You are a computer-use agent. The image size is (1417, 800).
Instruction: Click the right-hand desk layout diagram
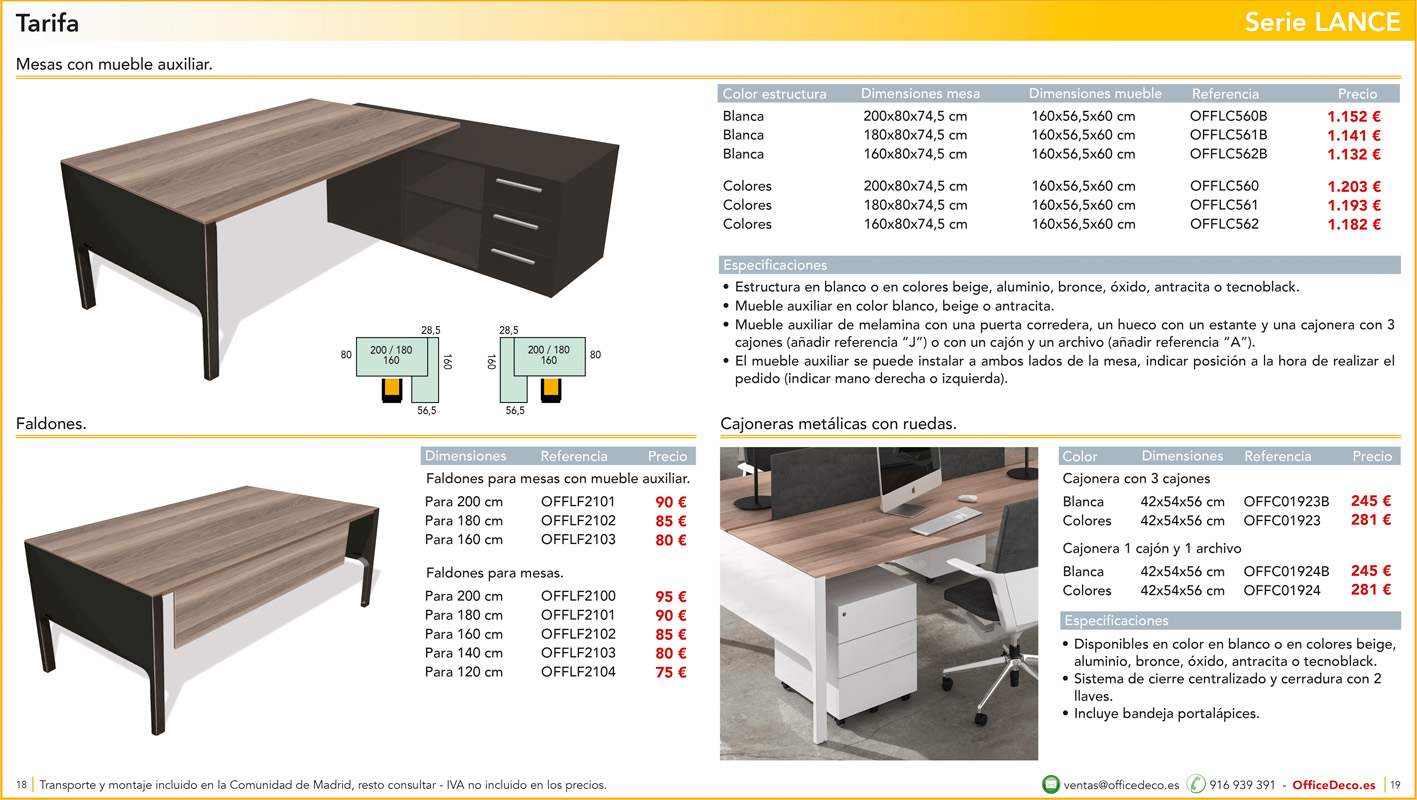coord(544,369)
